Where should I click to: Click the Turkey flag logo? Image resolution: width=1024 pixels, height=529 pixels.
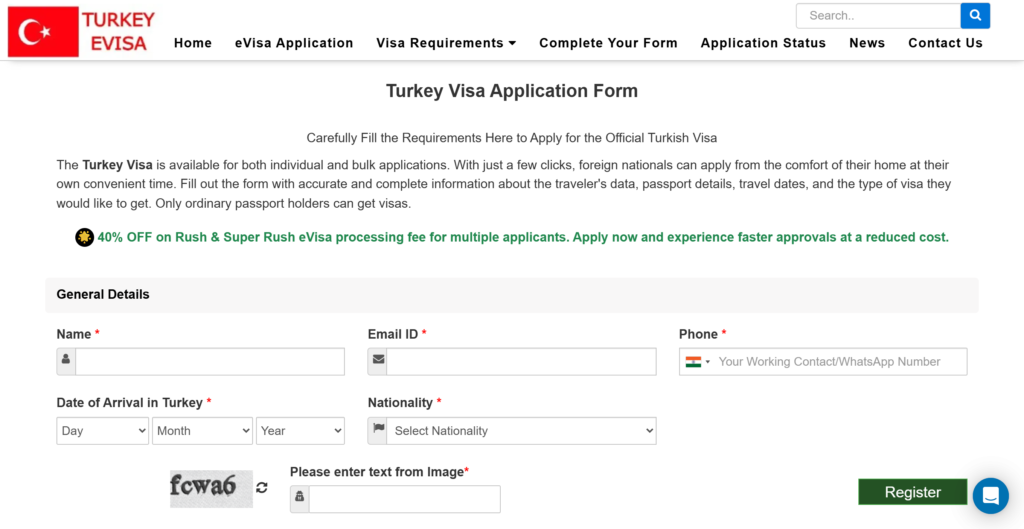coord(43,32)
